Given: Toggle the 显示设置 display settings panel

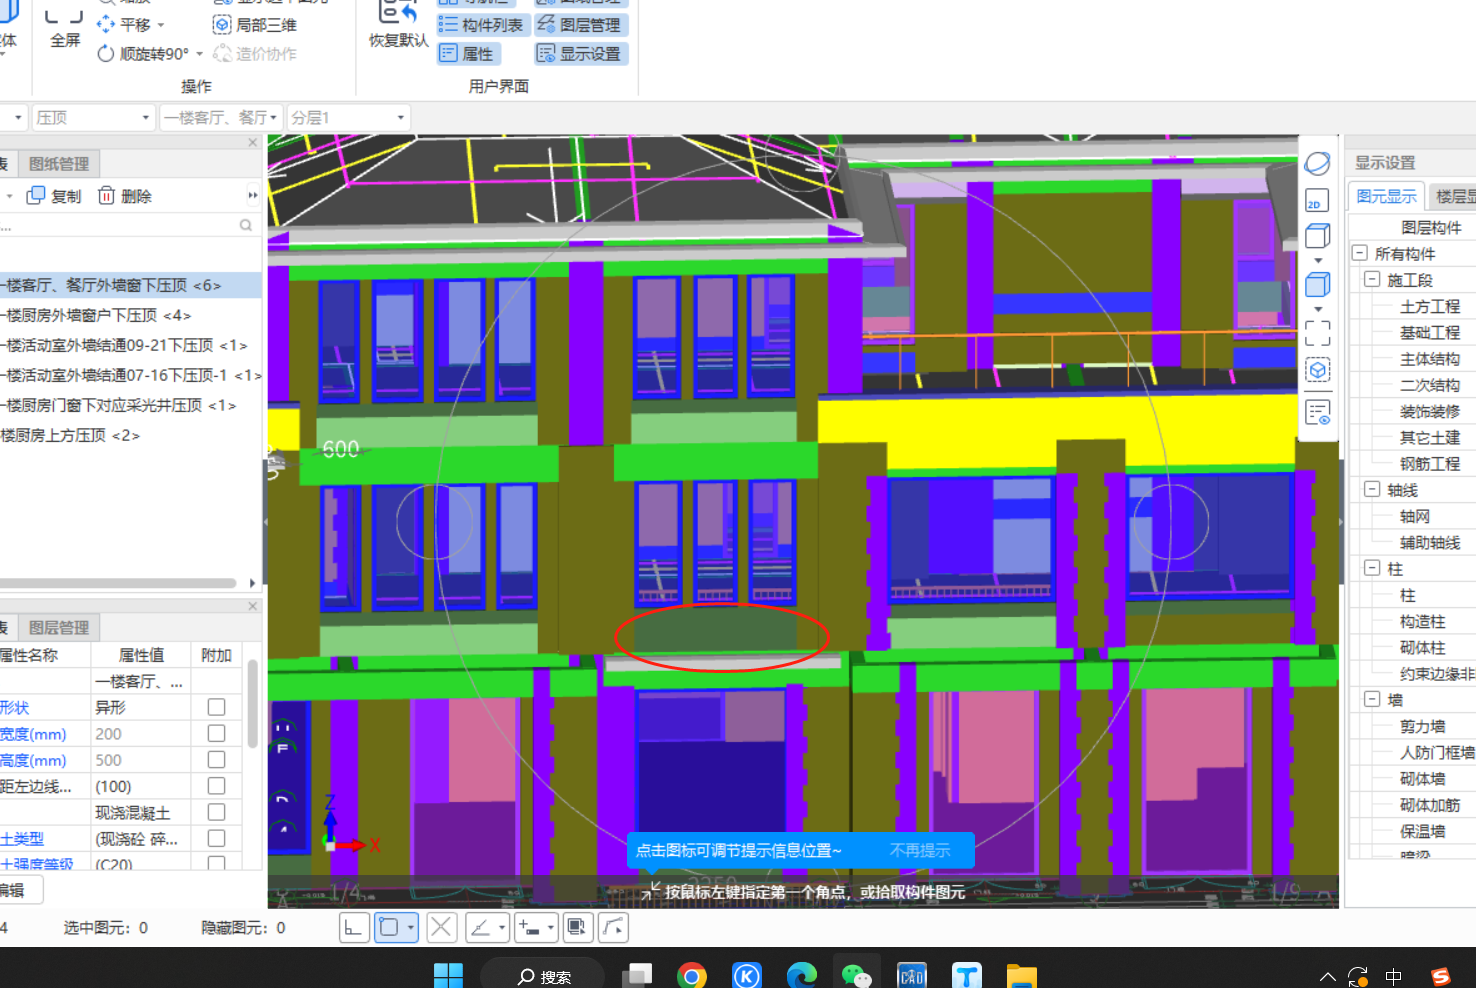Looking at the screenshot, I should tap(580, 54).
